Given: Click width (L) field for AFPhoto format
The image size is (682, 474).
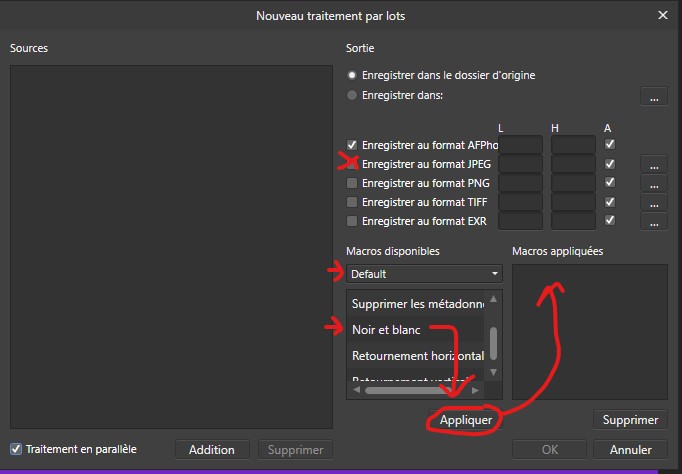Looking at the screenshot, I should click(521, 144).
